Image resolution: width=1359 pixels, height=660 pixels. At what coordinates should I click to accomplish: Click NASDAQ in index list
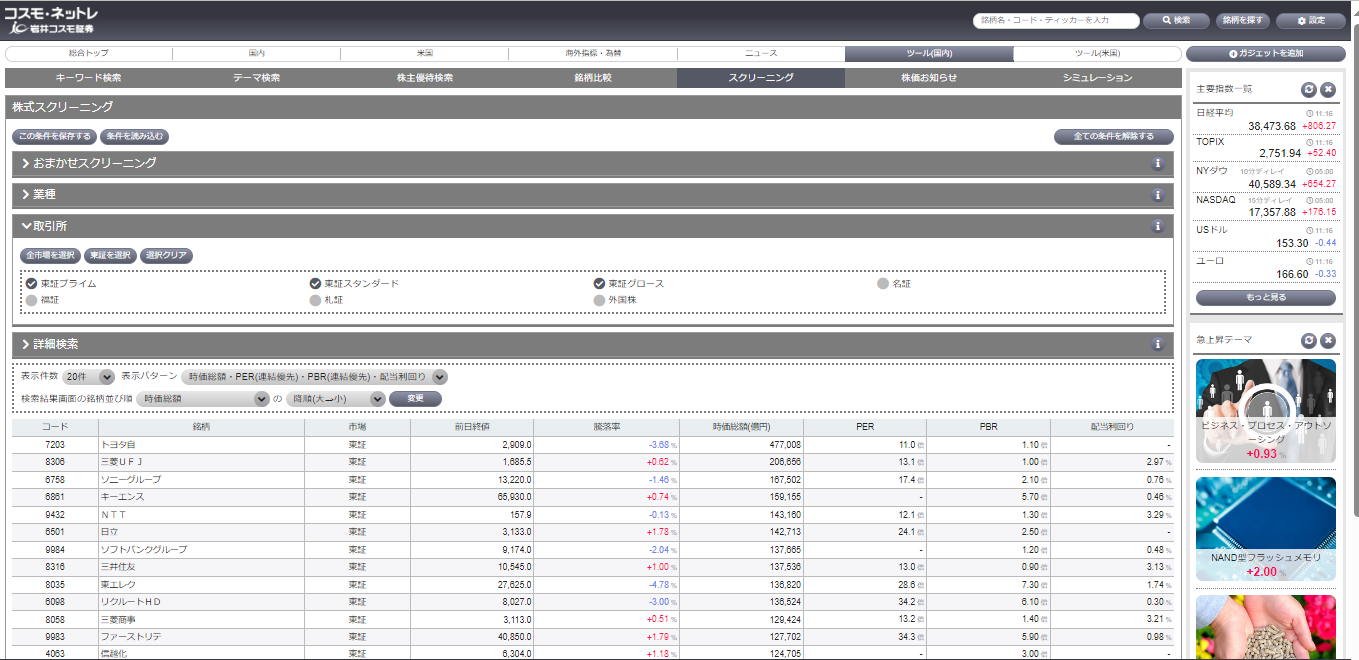pos(1215,200)
